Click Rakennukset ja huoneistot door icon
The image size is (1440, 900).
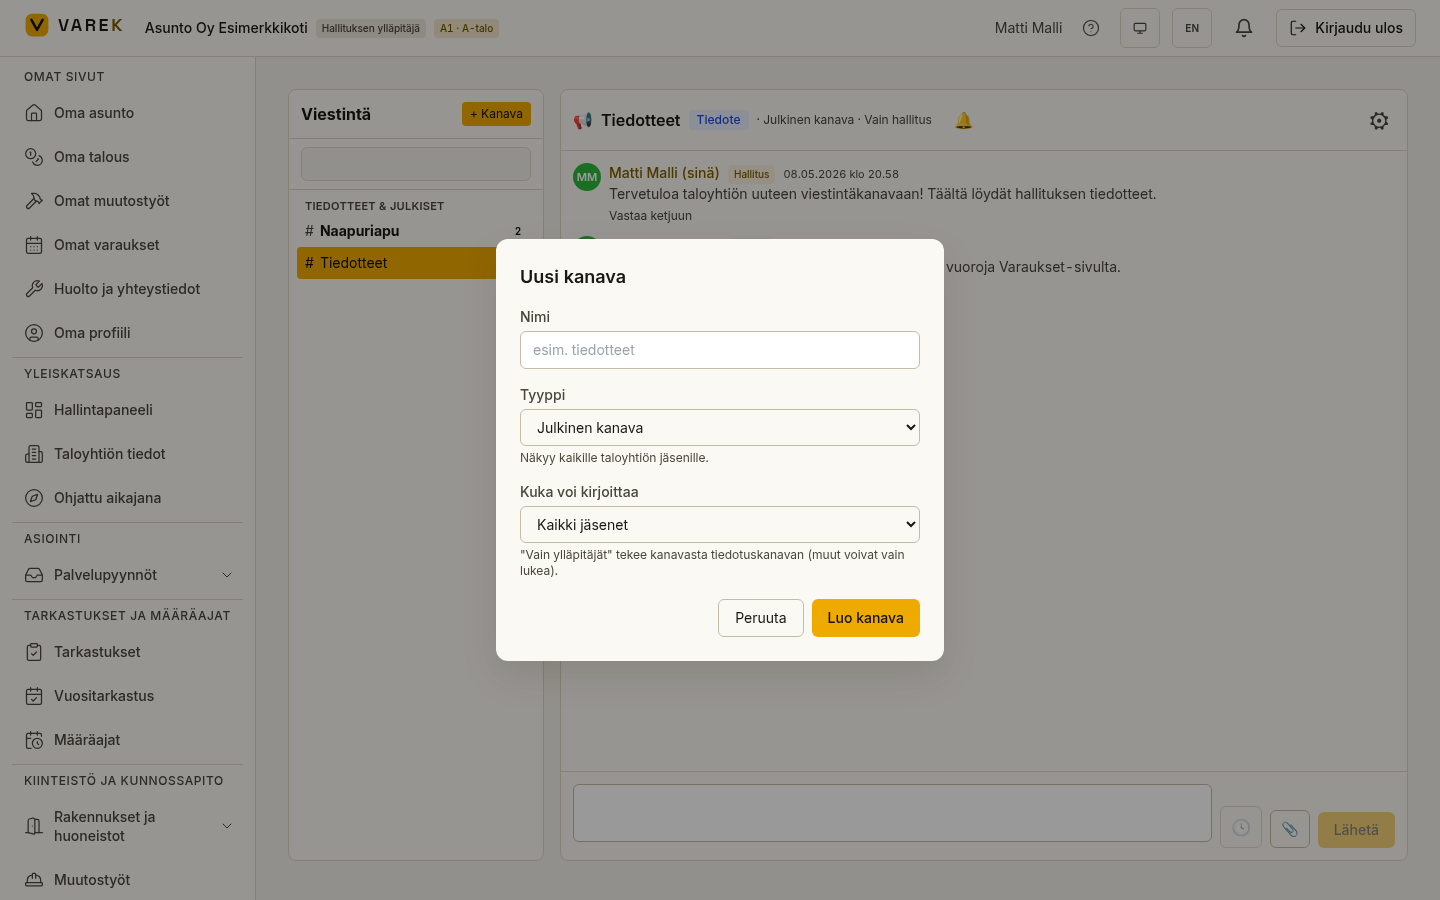click(x=34, y=826)
